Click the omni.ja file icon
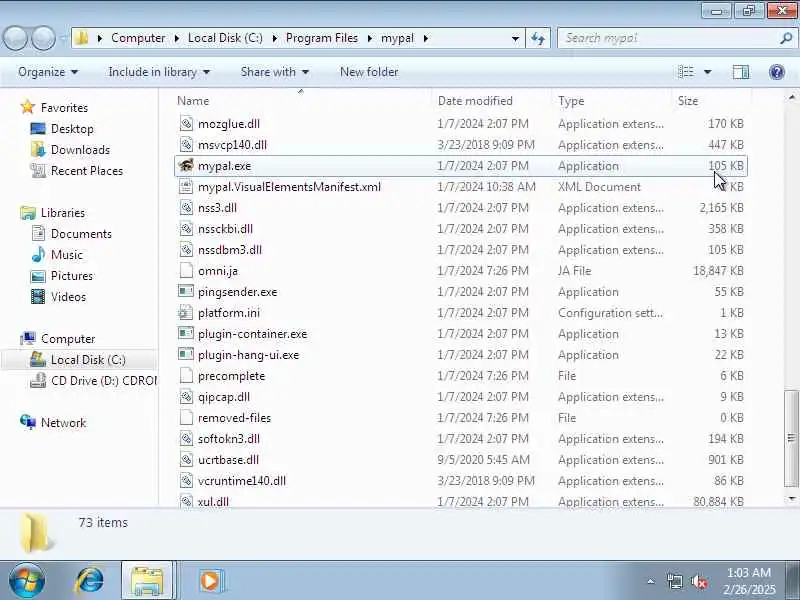The width and height of the screenshot is (800, 600). pos(186,271)
